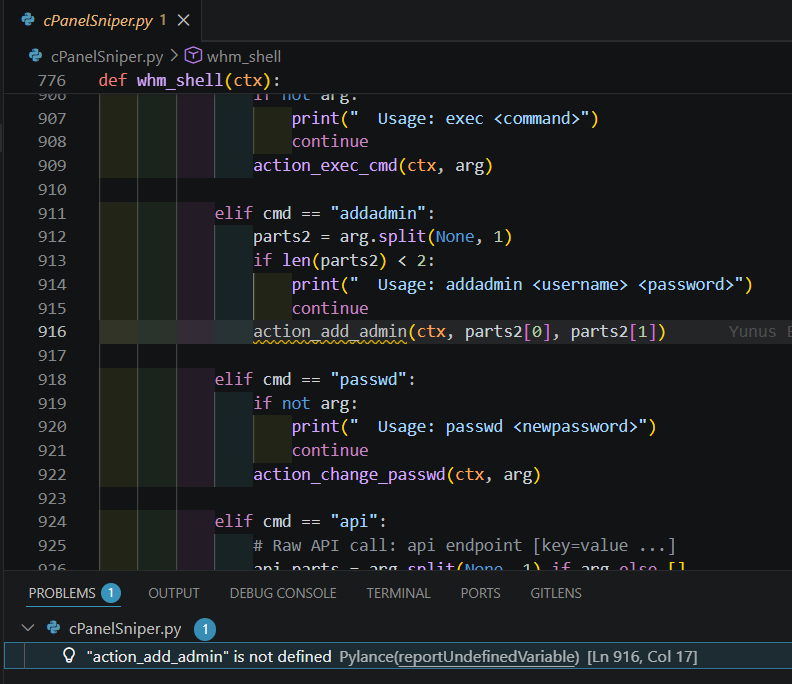Open the GITLENS panel tab
Viewport: 792px width, 684px height.
pos(556,593)
